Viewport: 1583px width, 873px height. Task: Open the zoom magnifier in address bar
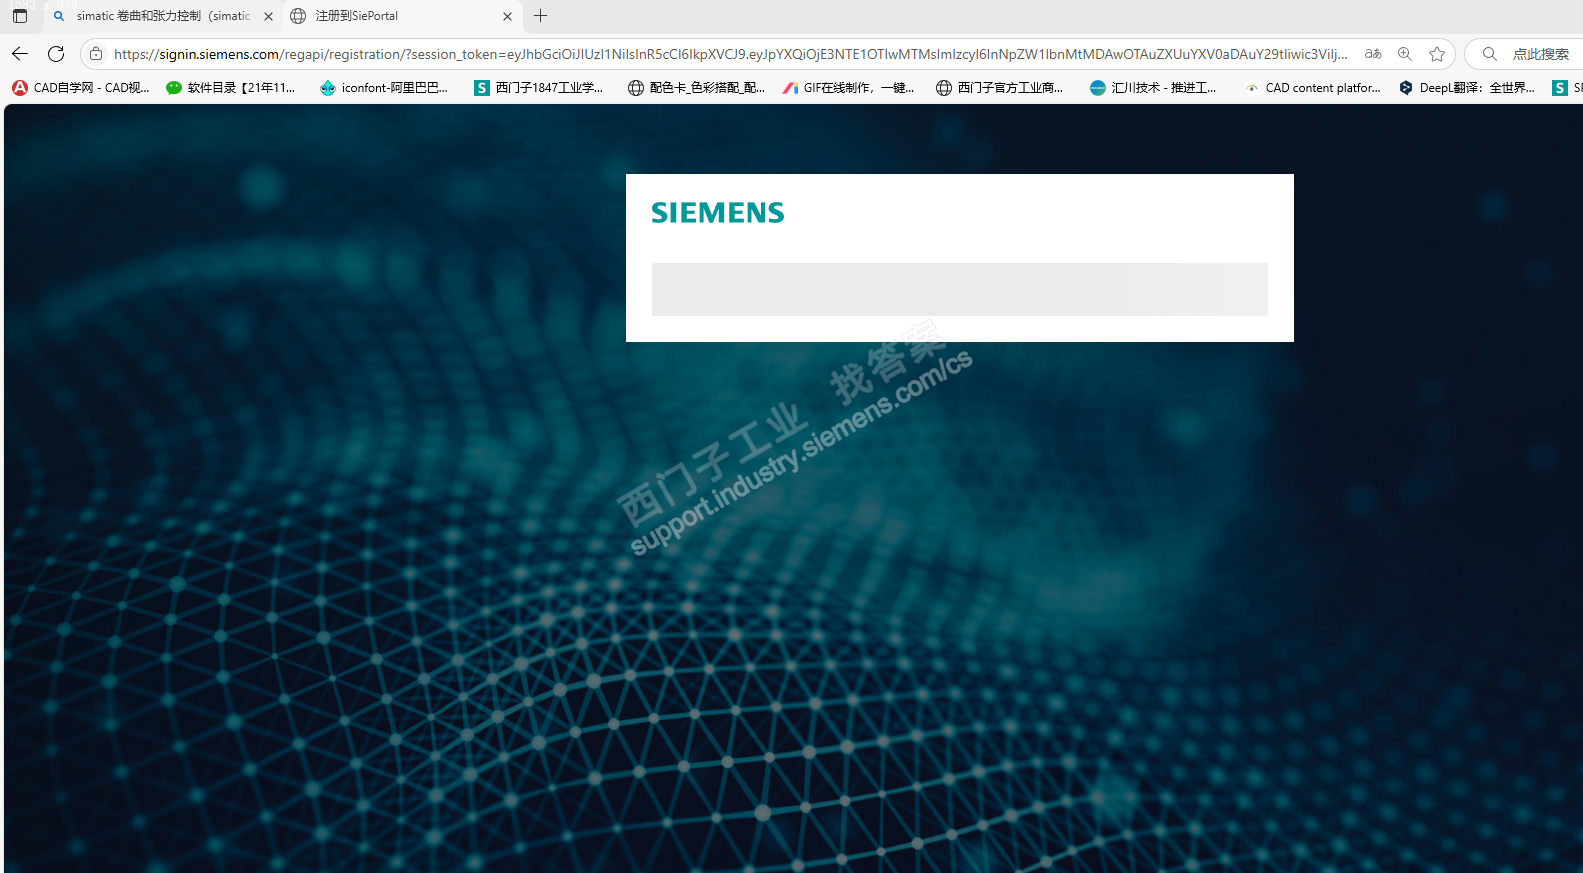(1405, 54)
